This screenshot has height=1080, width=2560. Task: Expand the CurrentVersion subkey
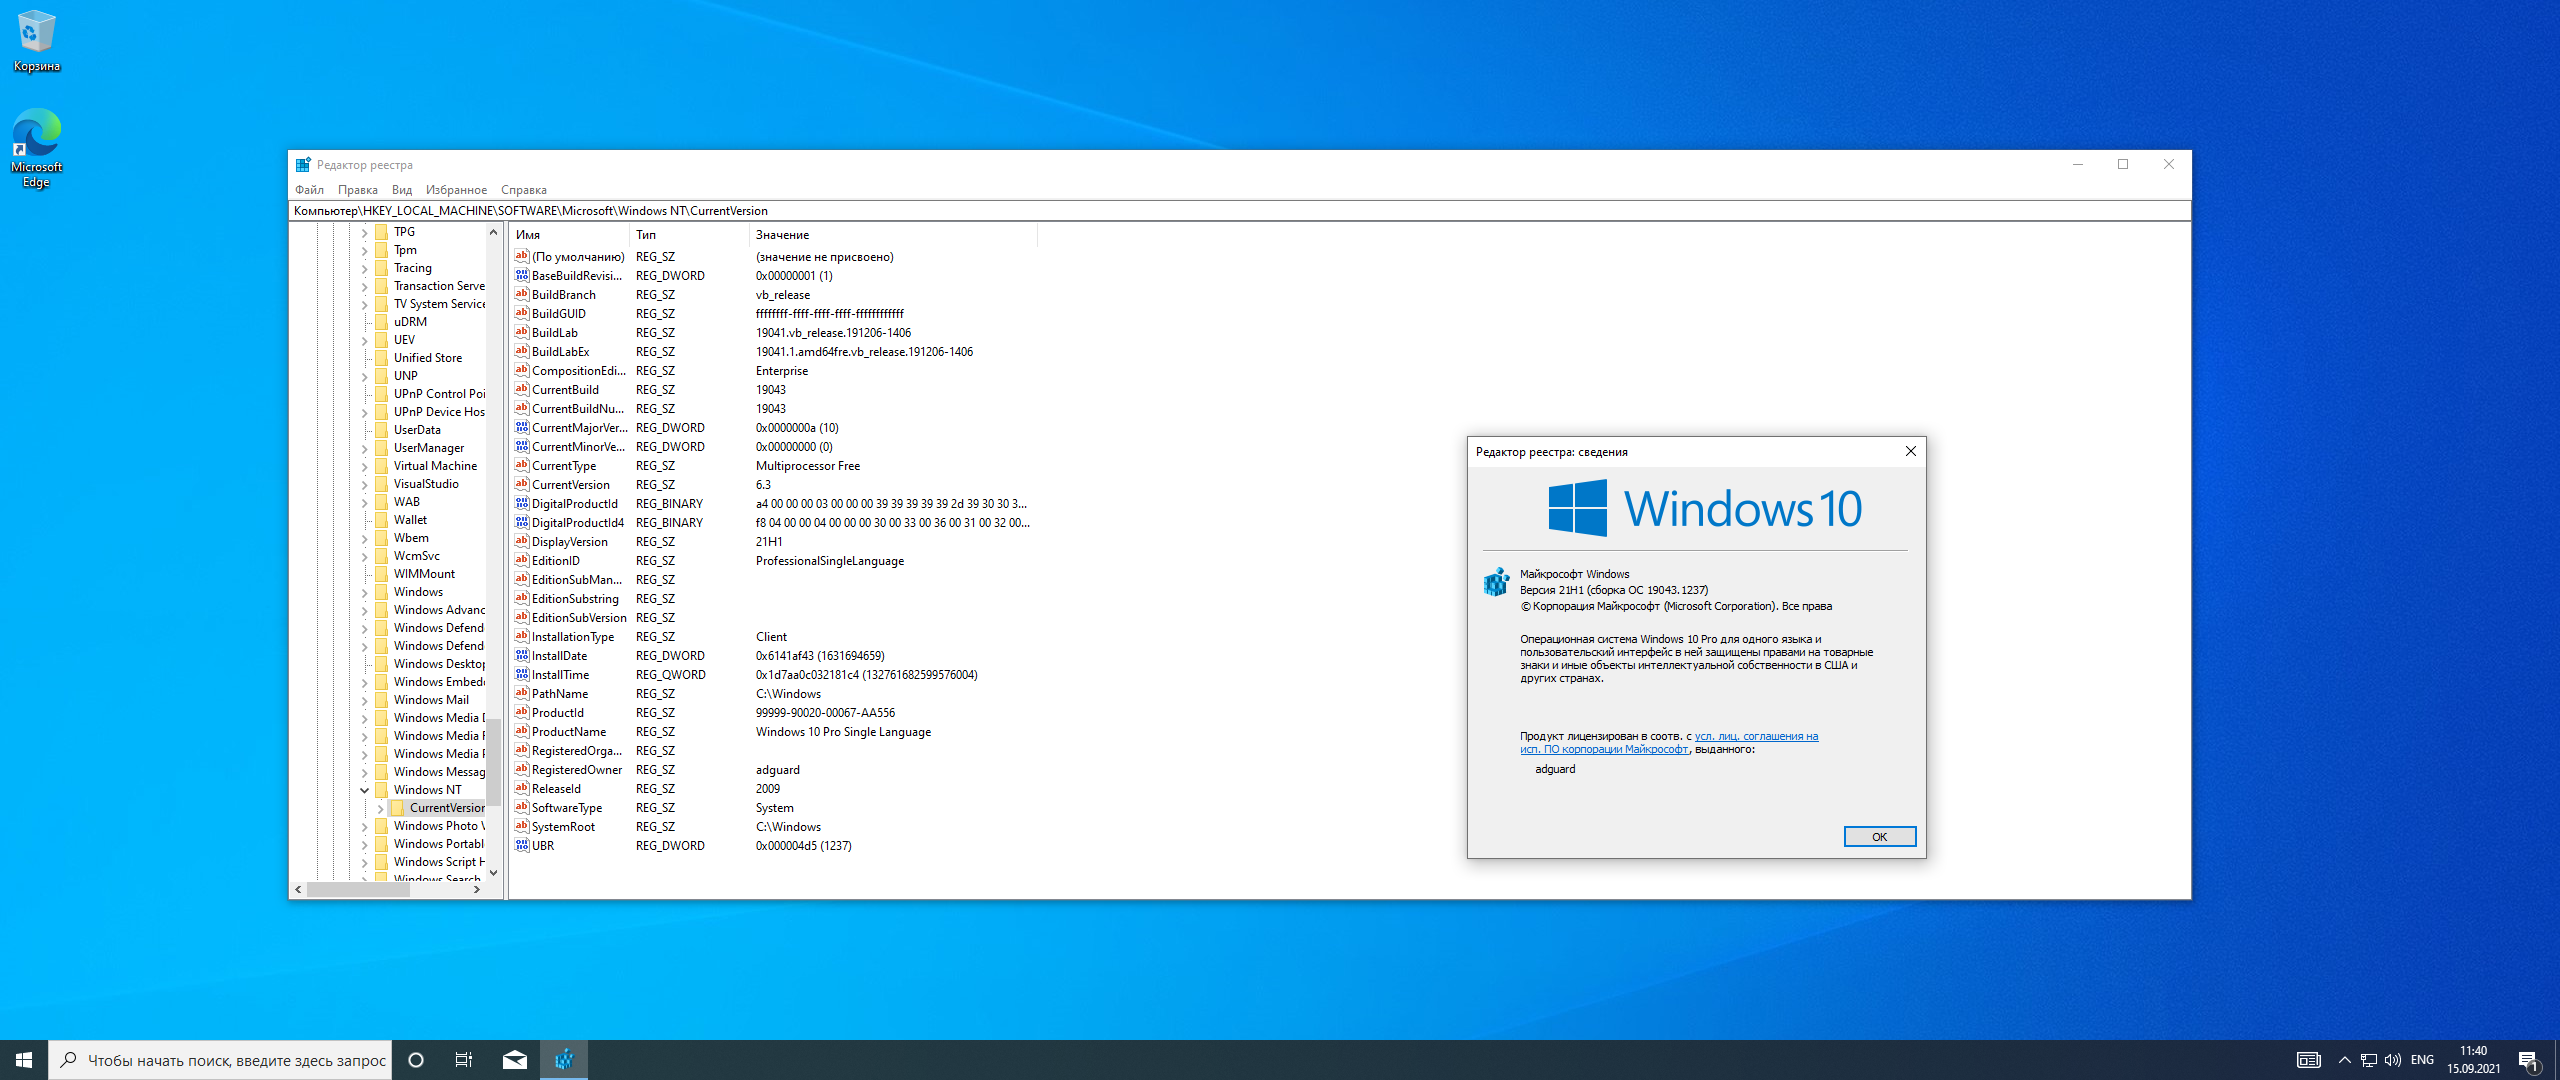coord(380,808)
